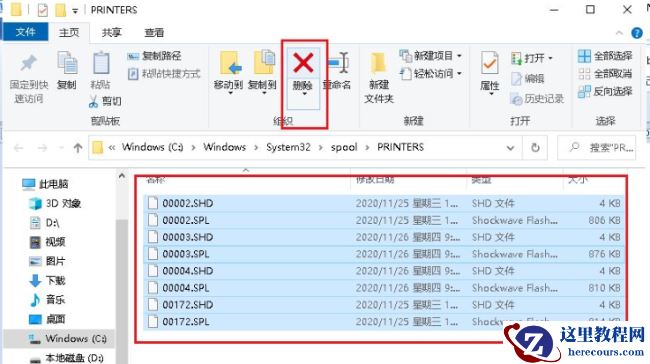Select the file 00172.SHD
Viewport: 650px width, 364px height.
383,305
